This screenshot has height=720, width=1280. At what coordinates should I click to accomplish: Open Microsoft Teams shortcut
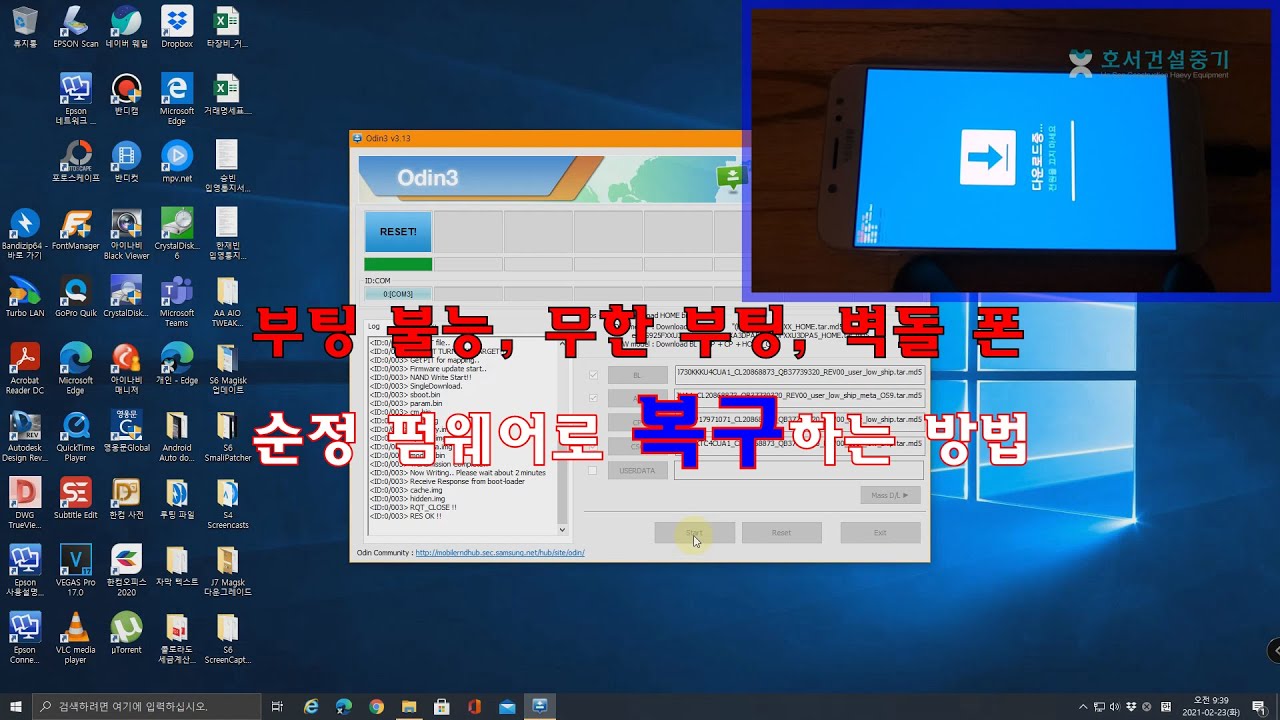click(x=177, y=302)
